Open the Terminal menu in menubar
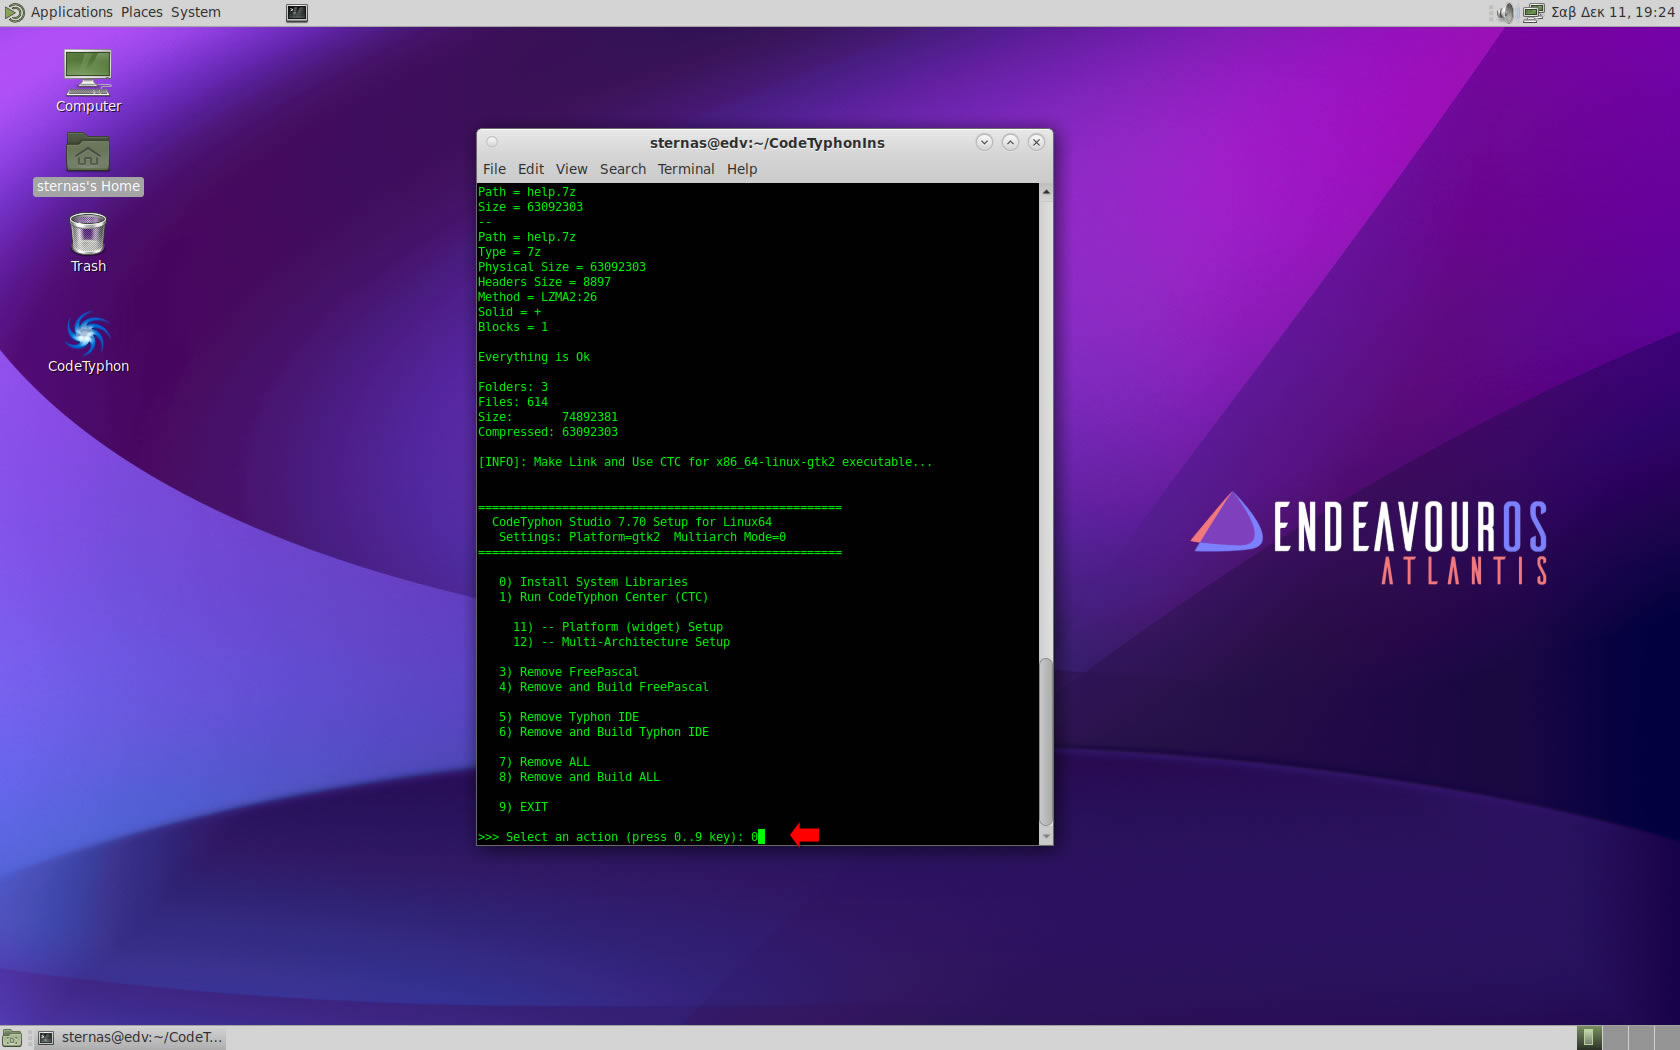The width and height of the screenshot is (1680, 1050). click(686, 169)
